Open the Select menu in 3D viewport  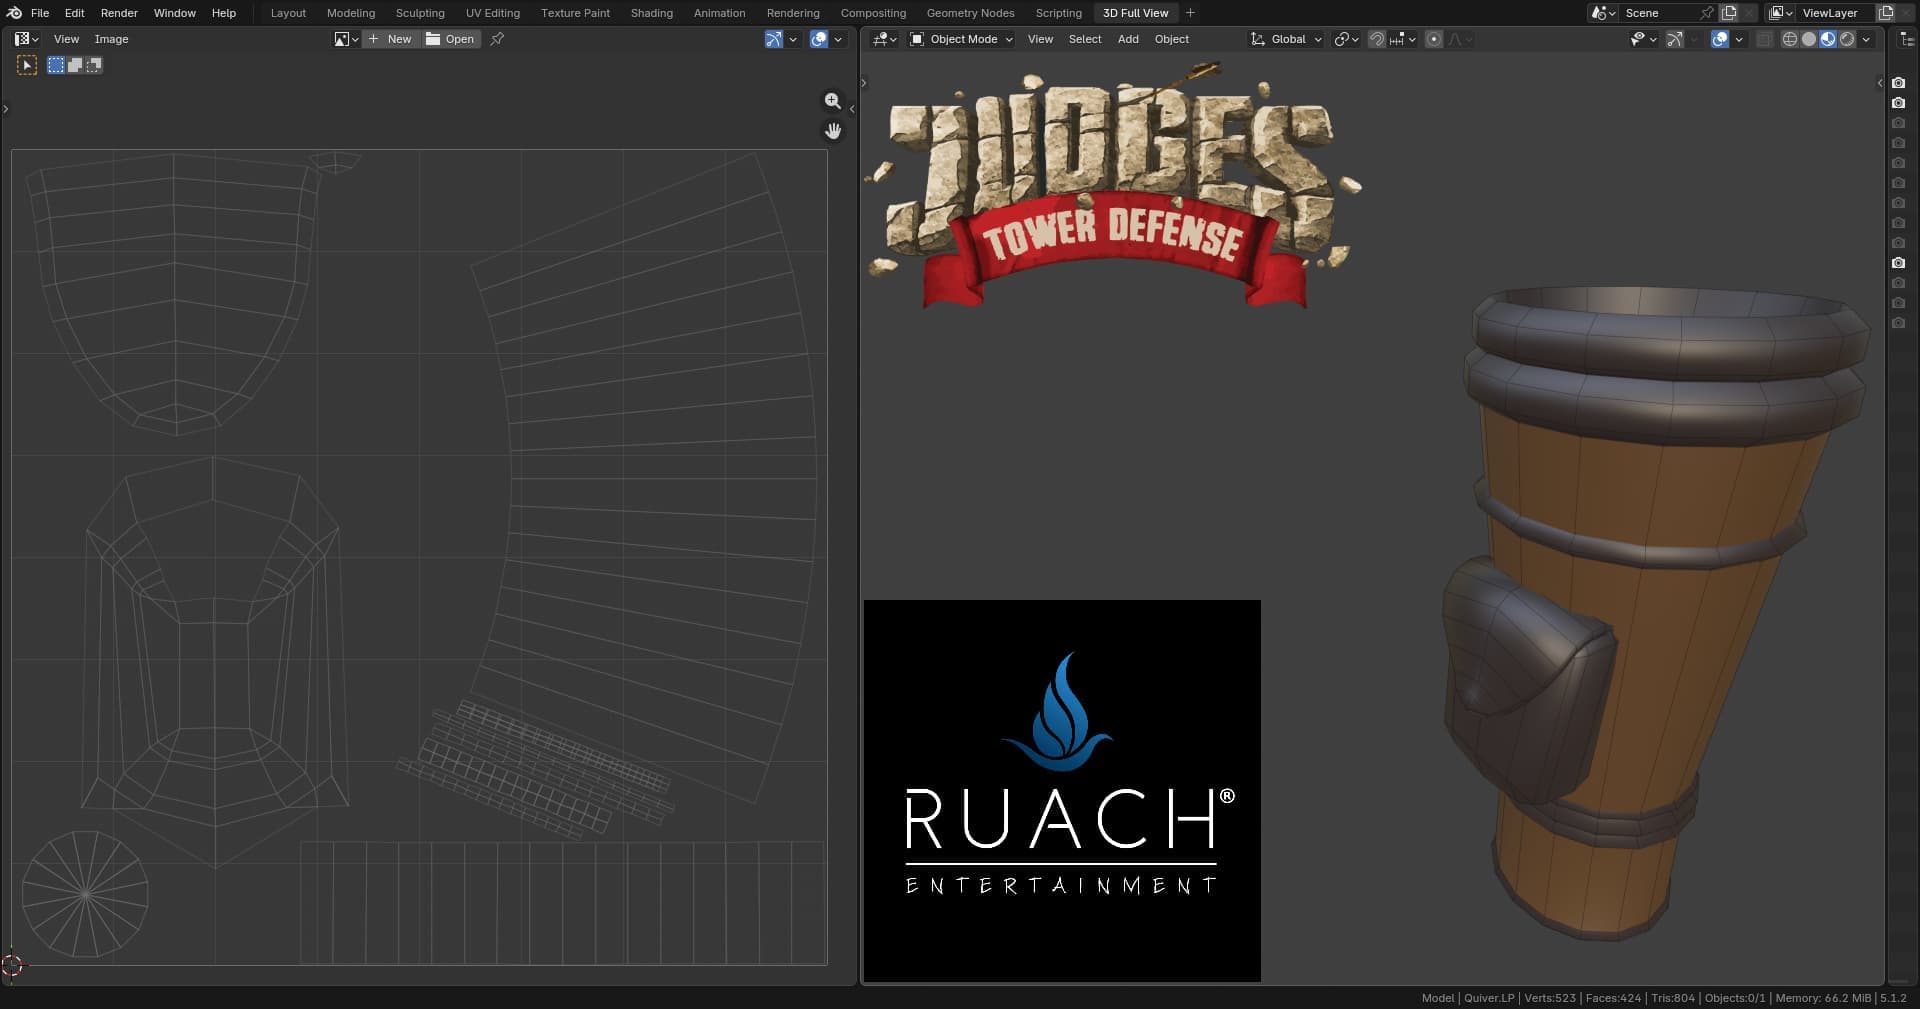1085,39
